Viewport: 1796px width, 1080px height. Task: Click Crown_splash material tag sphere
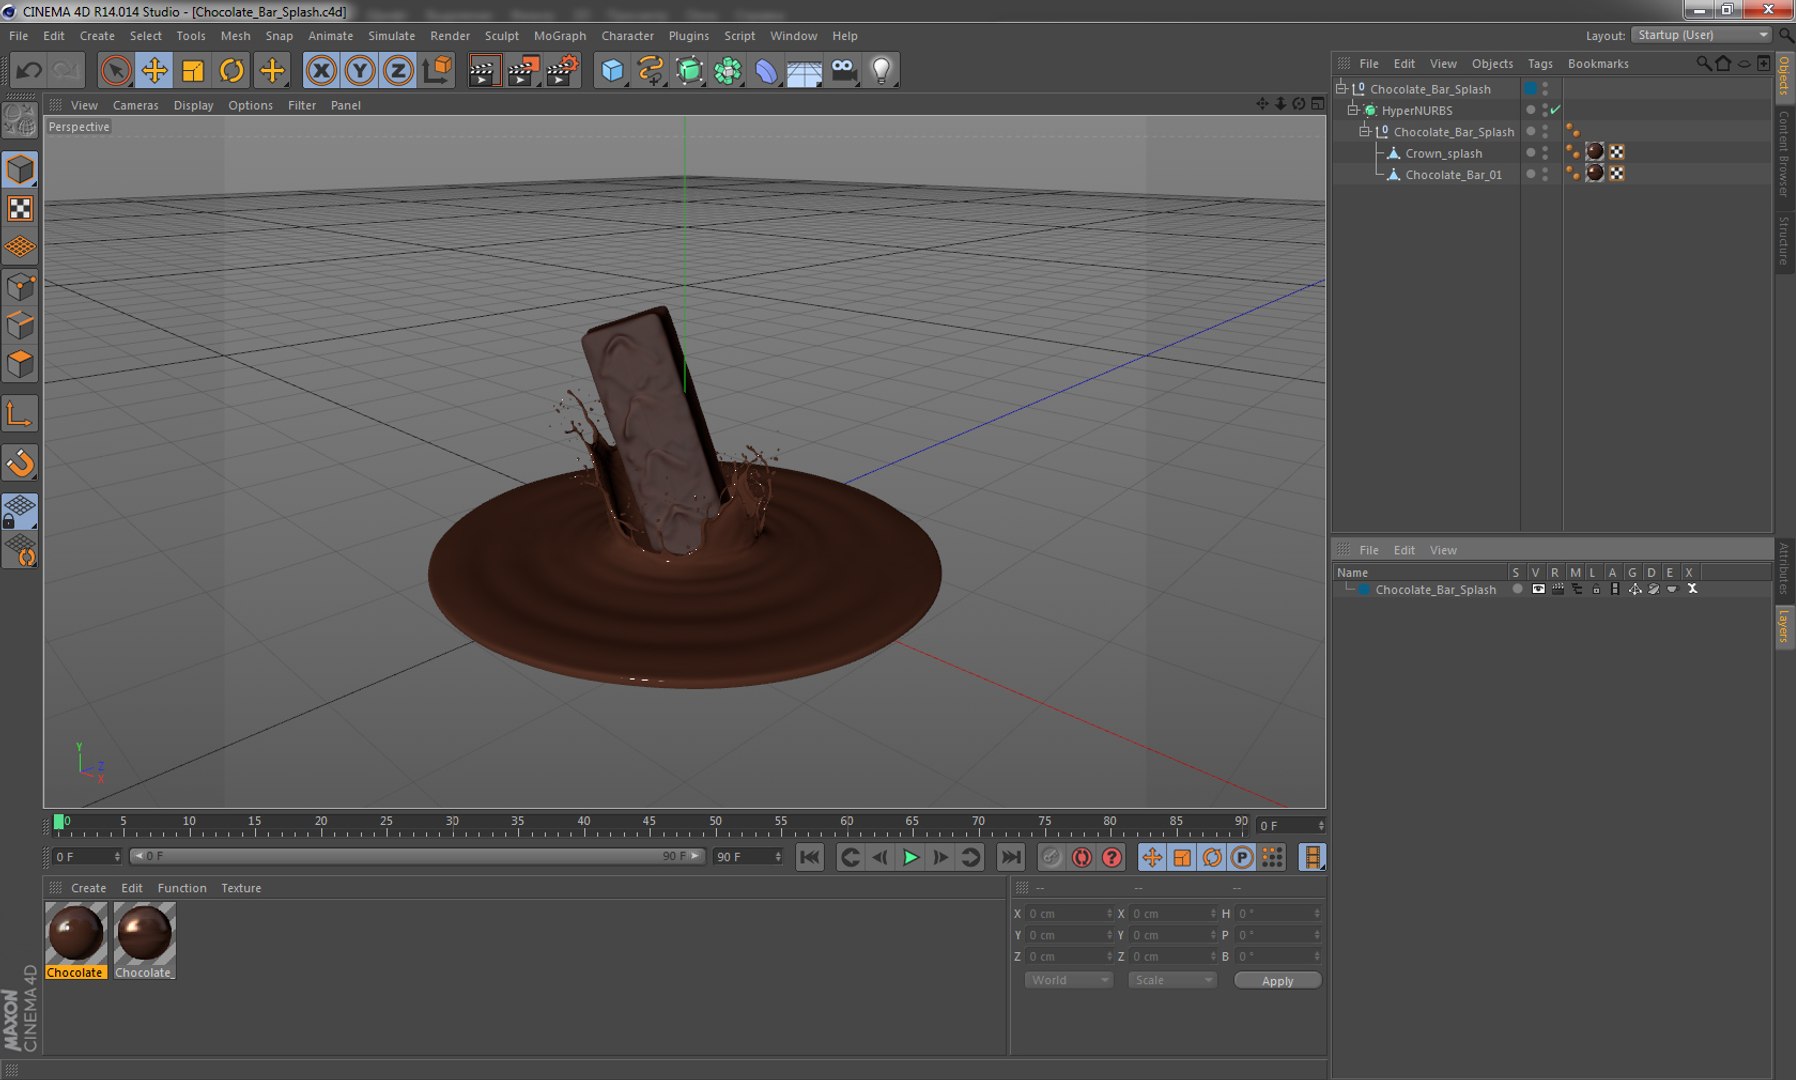(1595, 152)
